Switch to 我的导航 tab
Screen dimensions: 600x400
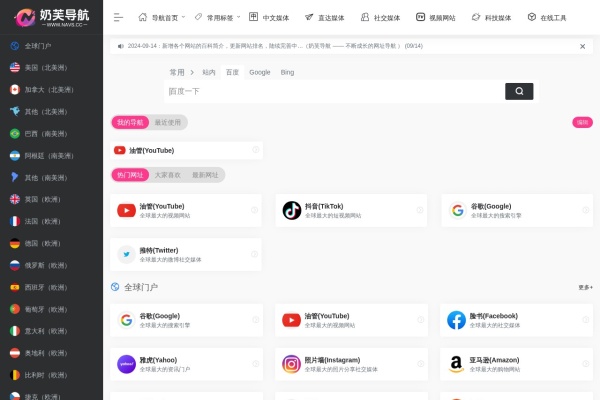130,122
